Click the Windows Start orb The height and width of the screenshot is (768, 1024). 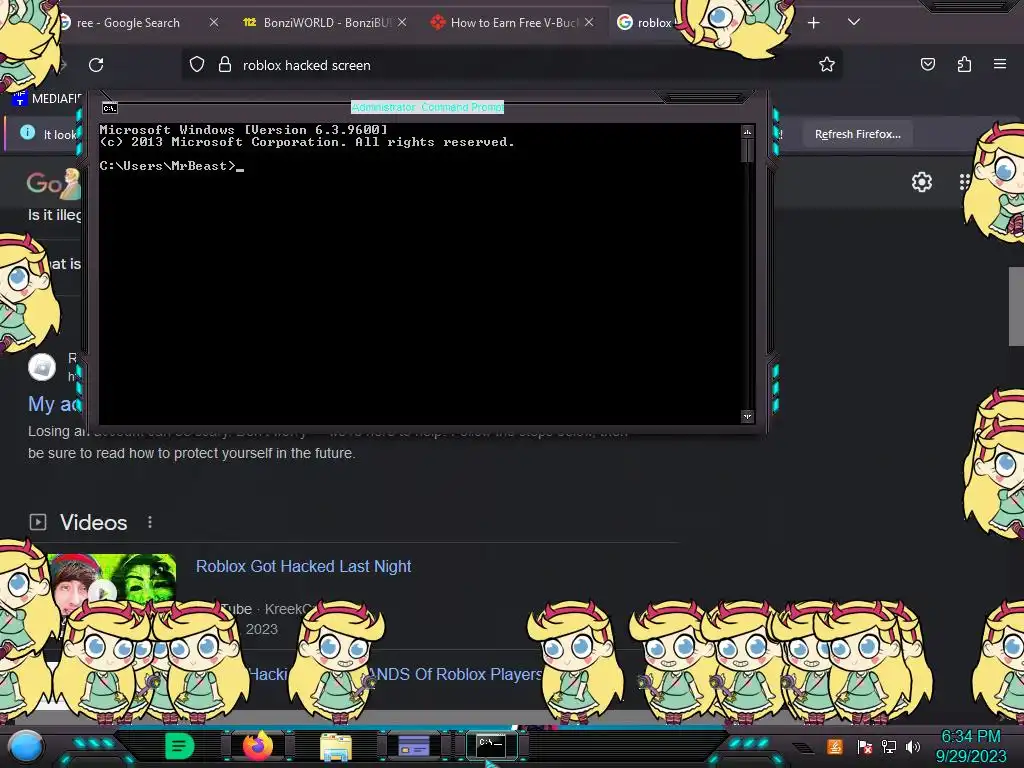(26, 746)
